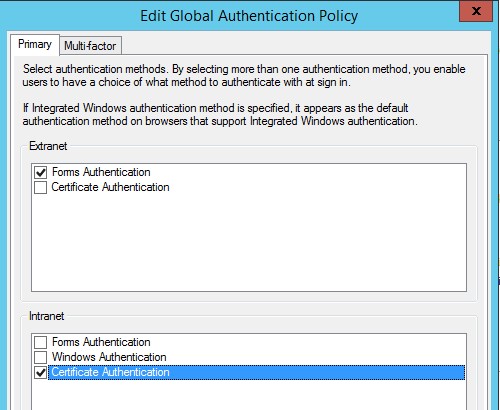Click empty space in the Extranet list box
Screen dimensions: 500x410
click(x=249, y=243)
